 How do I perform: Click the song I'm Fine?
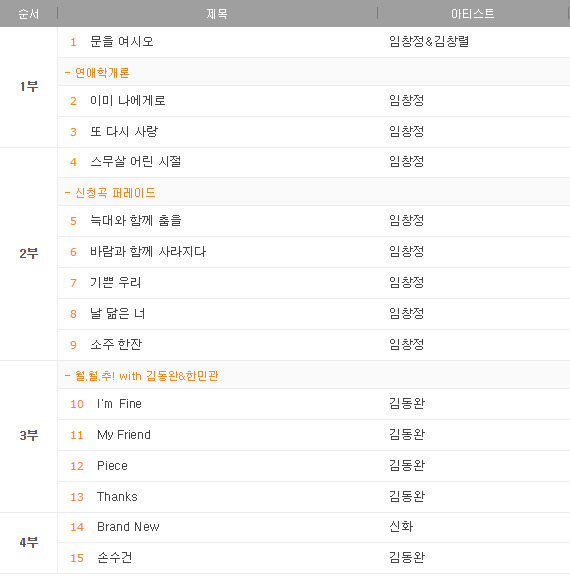tap(119, 404)
